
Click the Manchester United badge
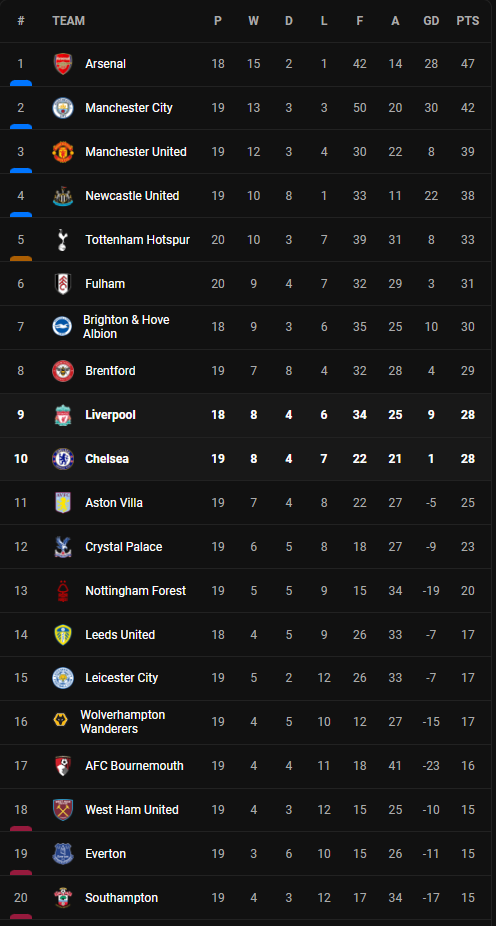[x=63, y=152]
